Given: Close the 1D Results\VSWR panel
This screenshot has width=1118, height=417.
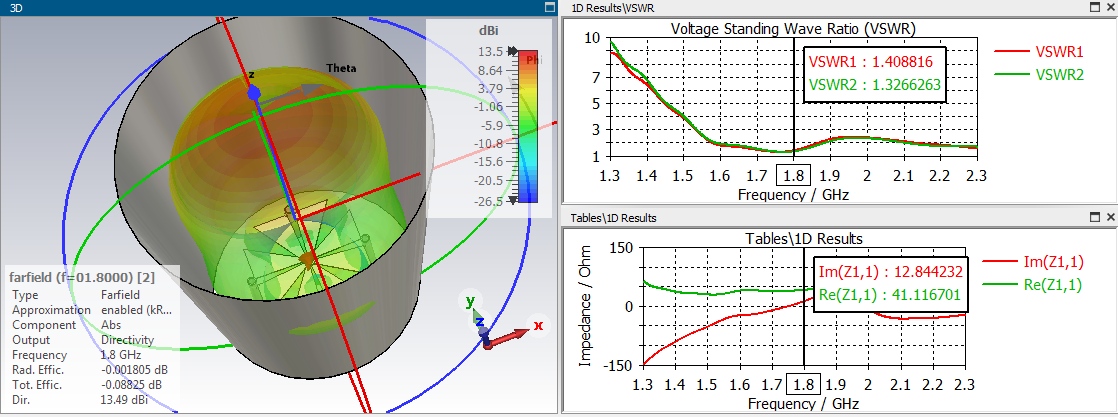Looking at the screenshot, I should 1109,7.
